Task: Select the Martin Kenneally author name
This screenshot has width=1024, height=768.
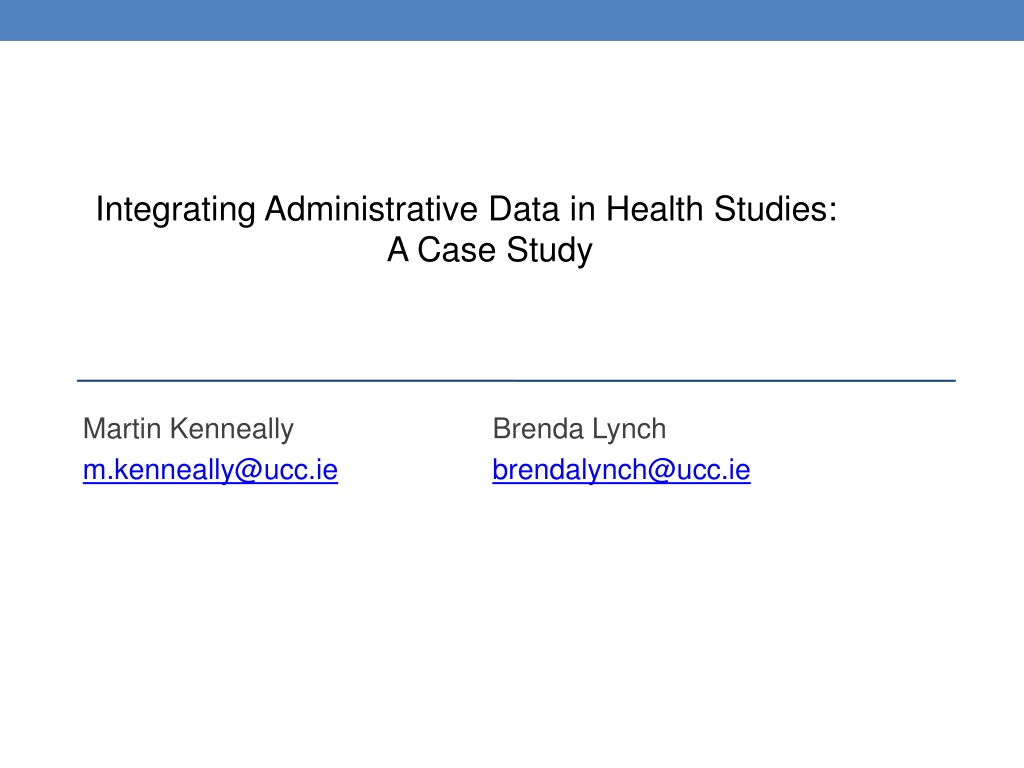Action: tap(188, 430)
